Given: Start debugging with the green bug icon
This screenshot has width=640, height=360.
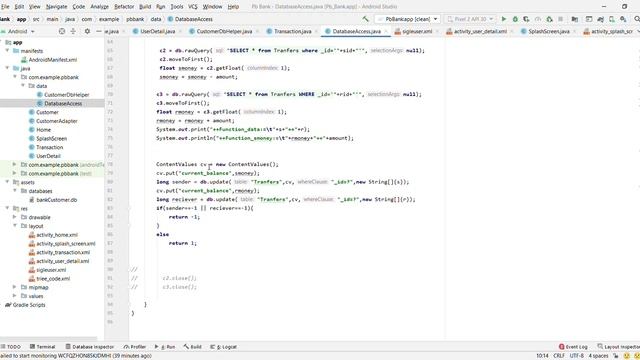Looking at the screenshot, I should (515, 19).
